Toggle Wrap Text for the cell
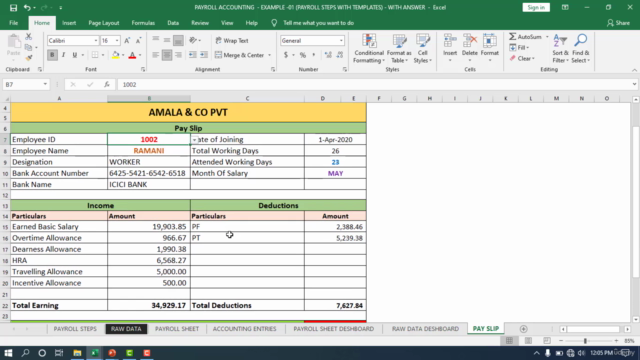This screenshot has height=360, width=640. 232,40
